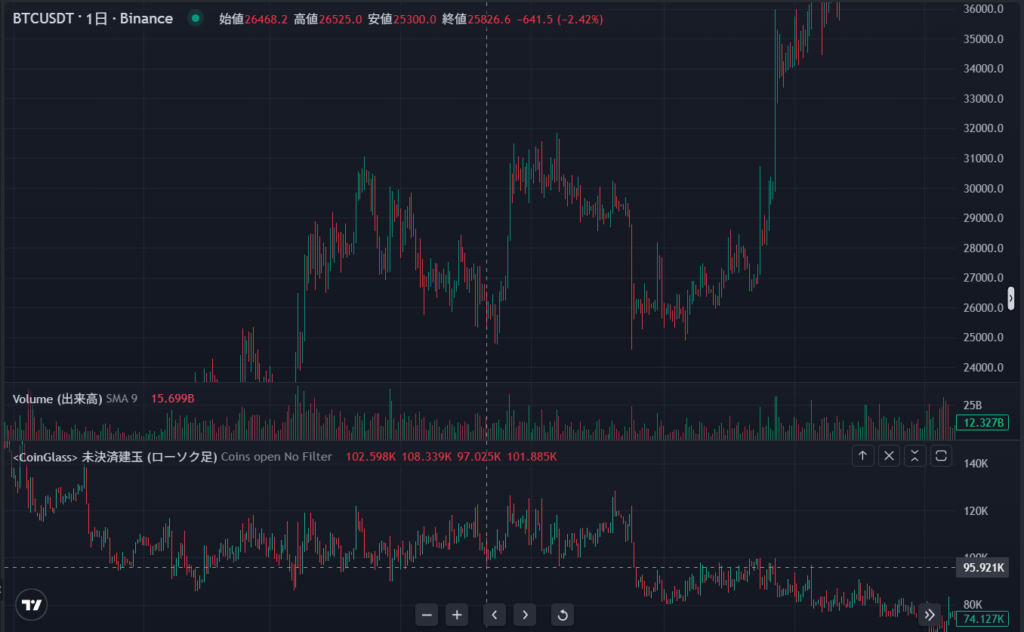This screenshot has height=632, width=1024.
Task: Click the 終値 25826.6 close value
Action: (476, 19)
